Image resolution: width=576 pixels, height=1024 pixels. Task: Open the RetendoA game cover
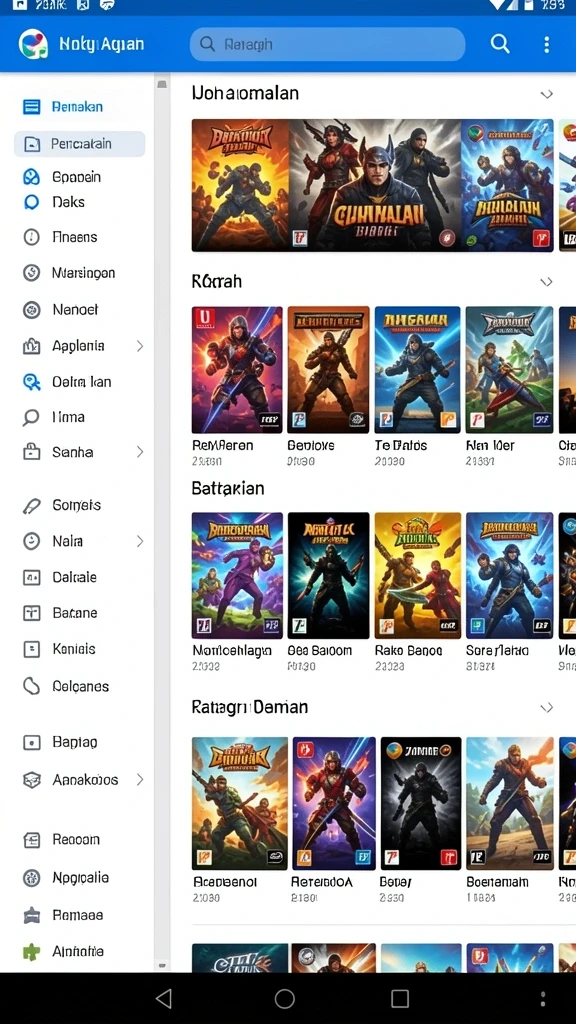(334, 803)
